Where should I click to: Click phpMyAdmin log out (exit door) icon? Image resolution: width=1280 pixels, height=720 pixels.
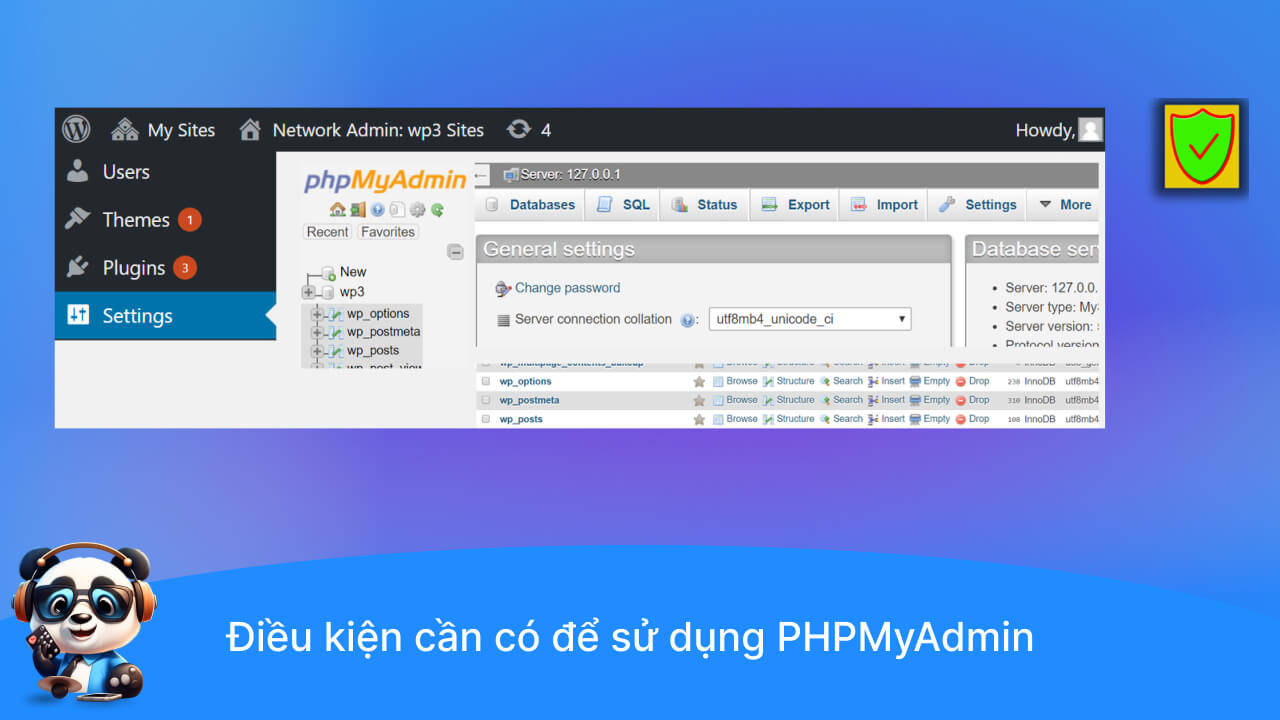(x=358, y=209)
